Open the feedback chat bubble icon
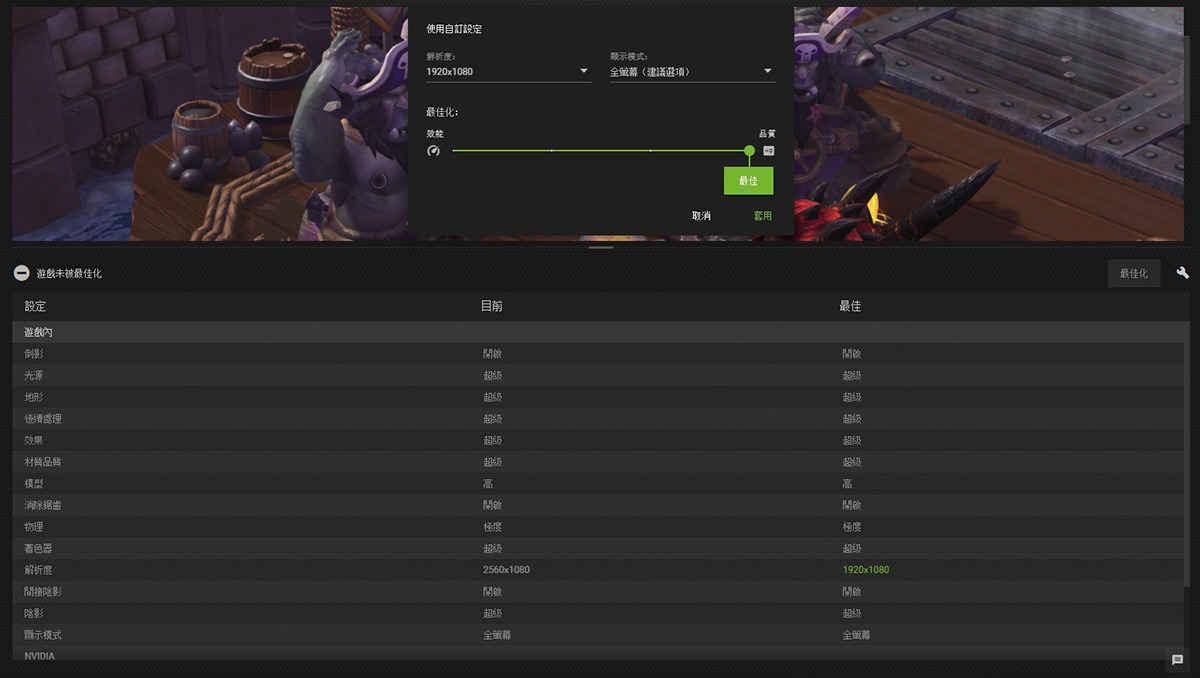This screenshot has width=1200, height=678. click(x=1177, y=660)
